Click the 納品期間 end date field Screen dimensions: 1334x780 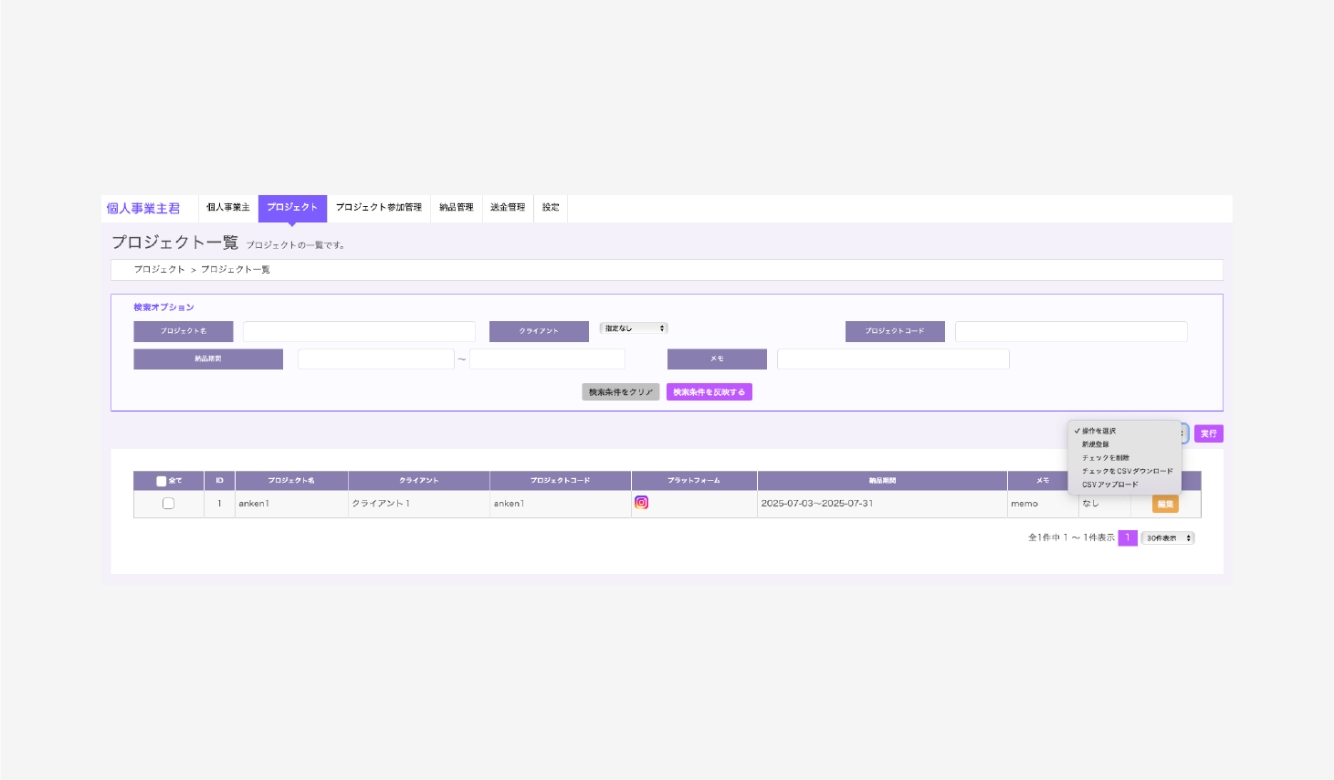[x=547, y=359]
